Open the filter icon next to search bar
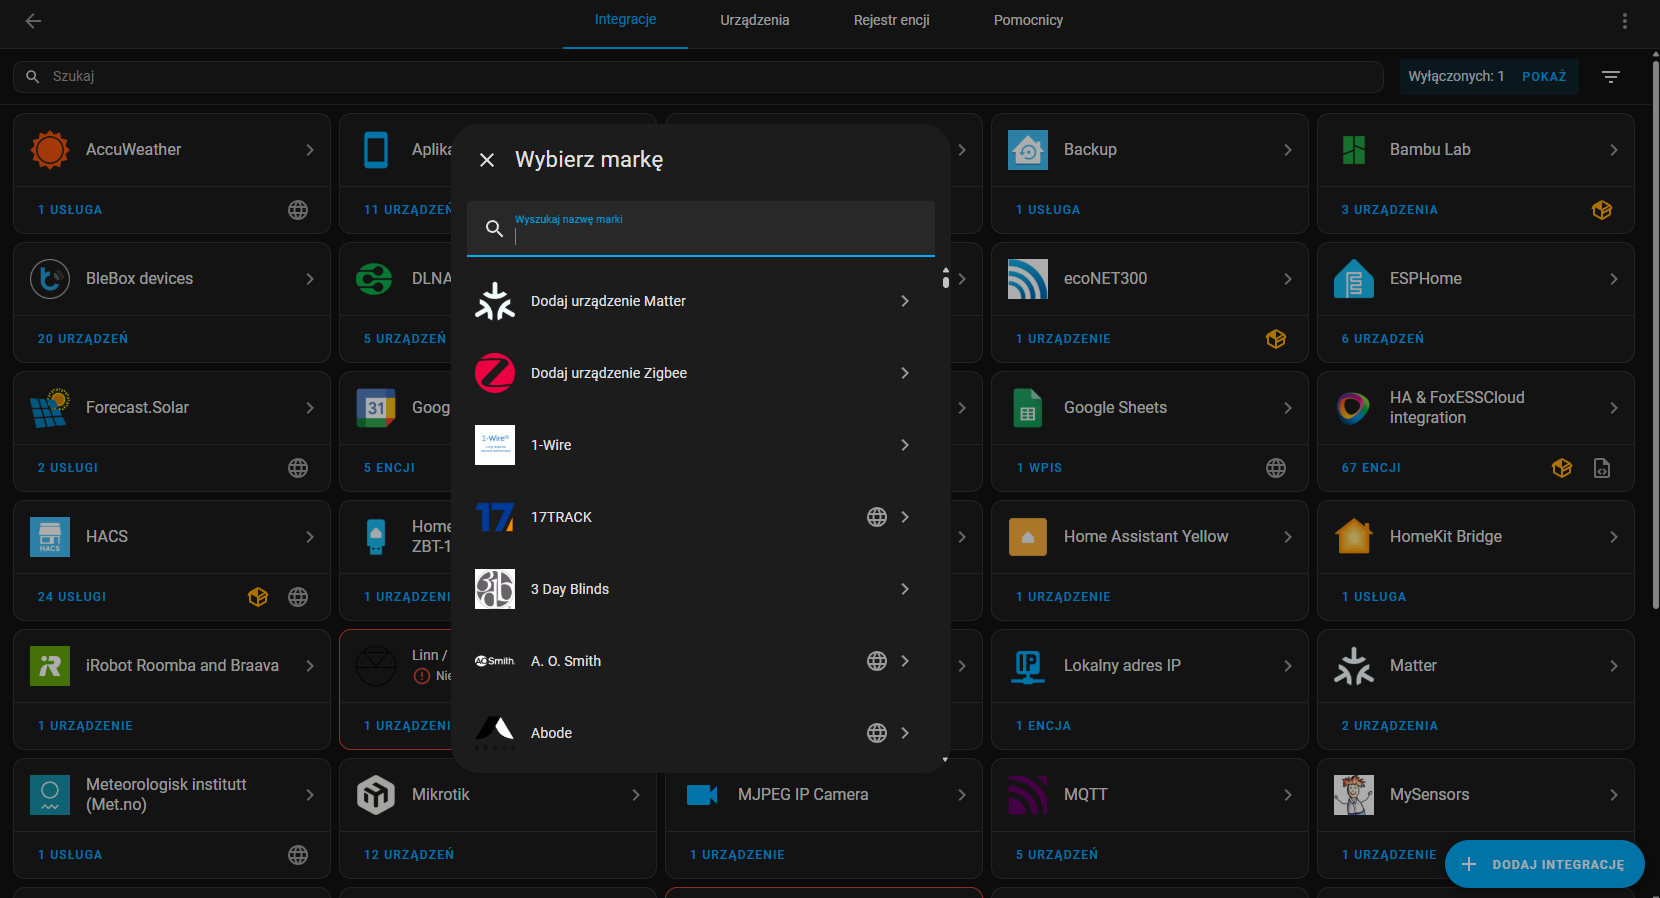 point(1610,77)
